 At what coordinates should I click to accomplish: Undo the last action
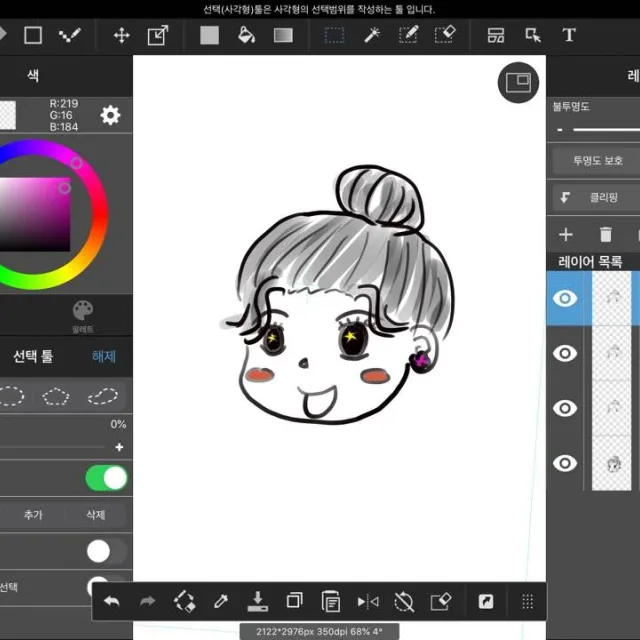(112, 601)
